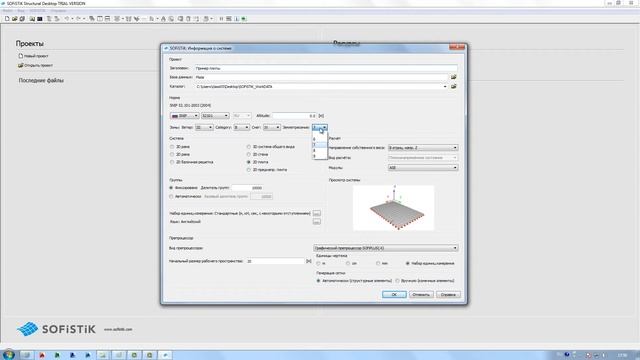This screenshot has width=640, height=360.
Task: Open the snow zone (Снег) dropdown
Action: [271, 128]
